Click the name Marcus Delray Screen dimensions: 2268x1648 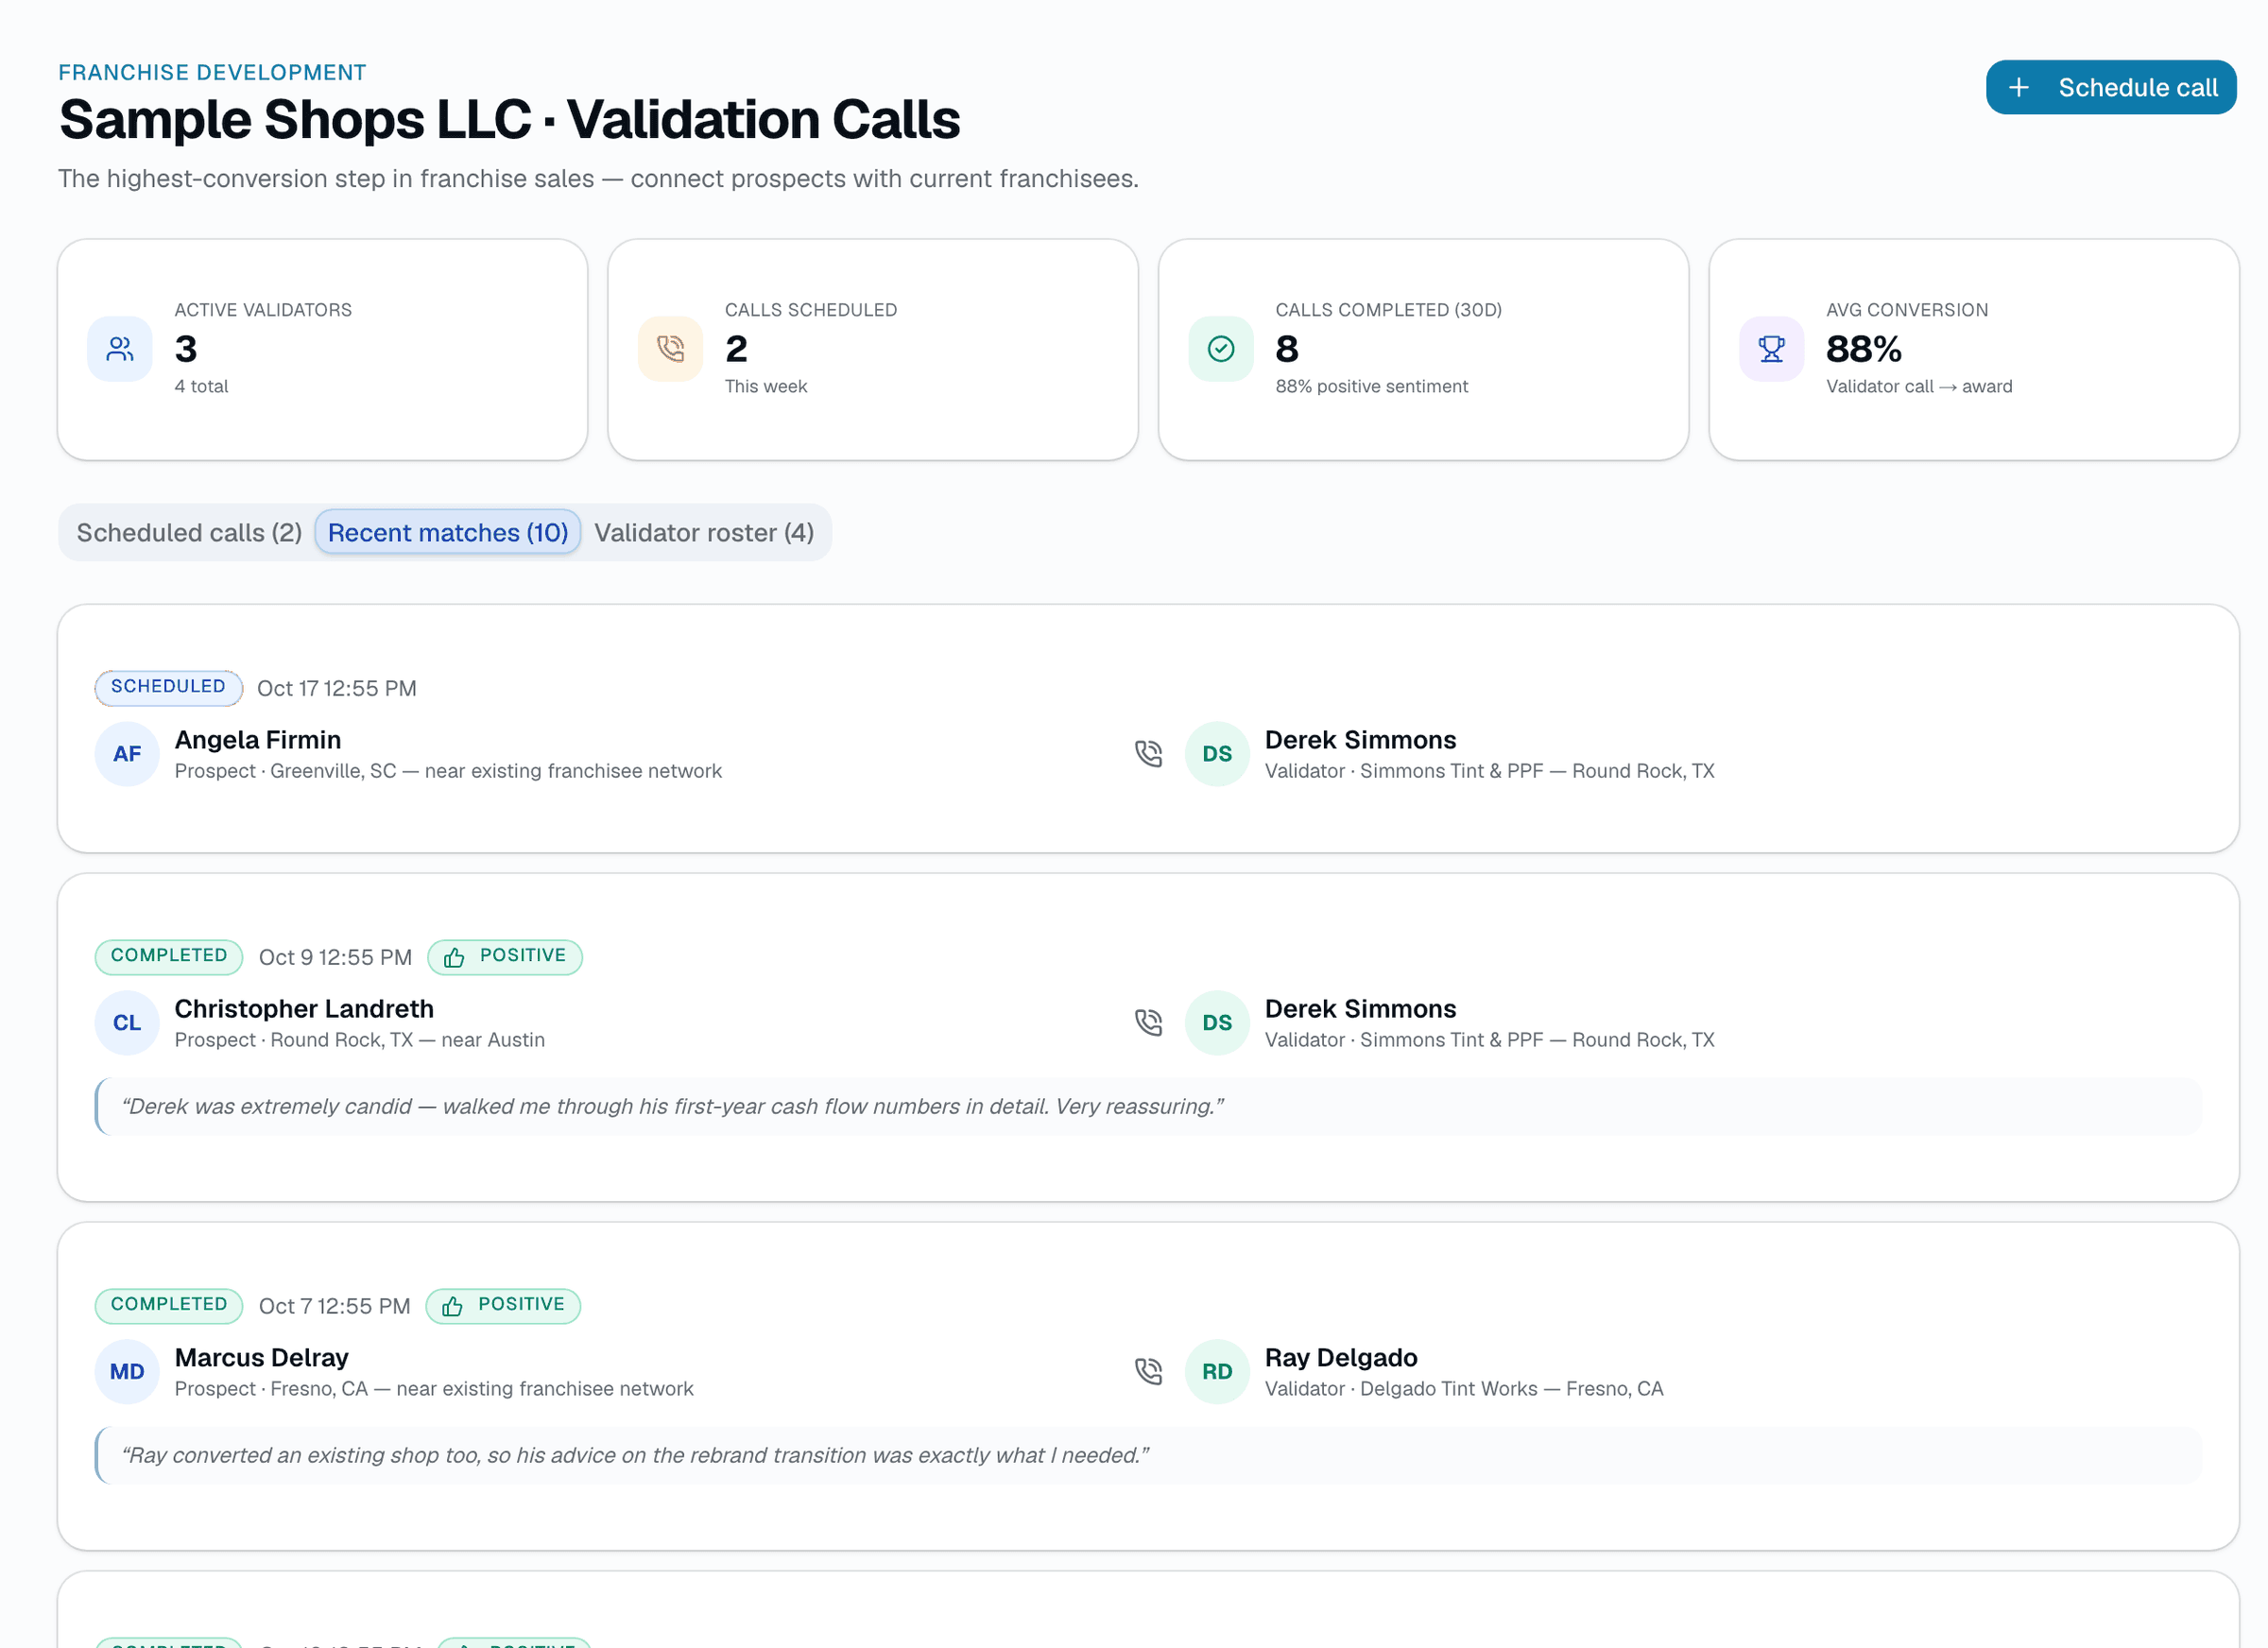click(262, 1358)
